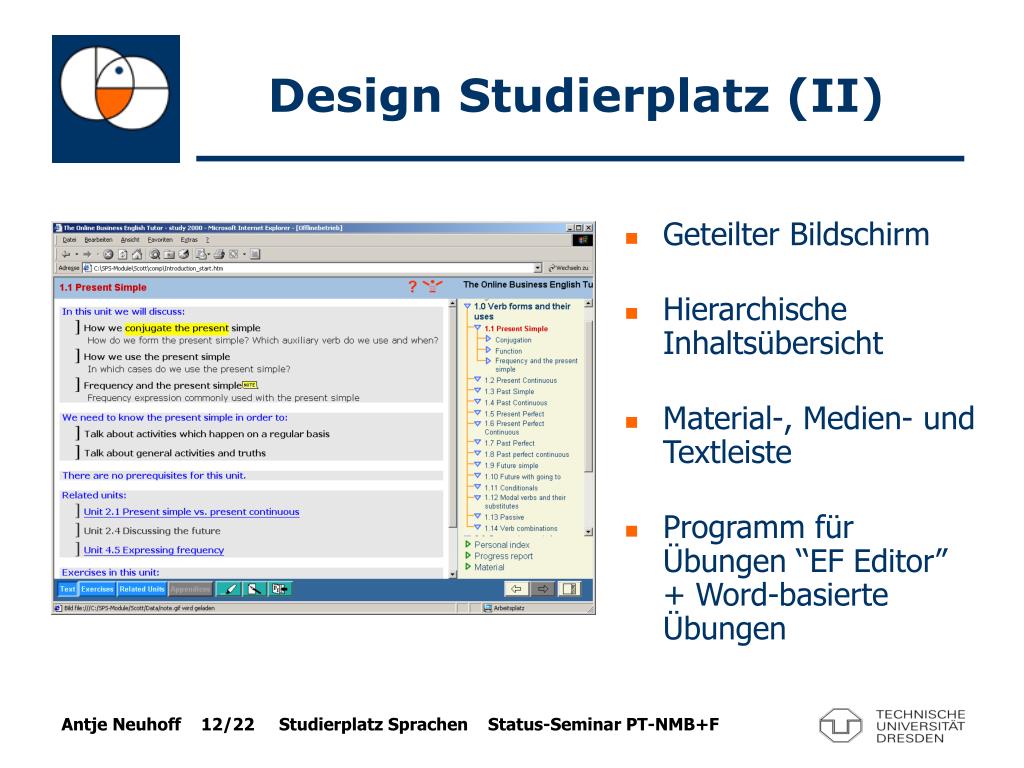Image resolution: width=1024 pixels, height=768 pixels.
Task: Expand the Progress report section
Action: point(468,556)
